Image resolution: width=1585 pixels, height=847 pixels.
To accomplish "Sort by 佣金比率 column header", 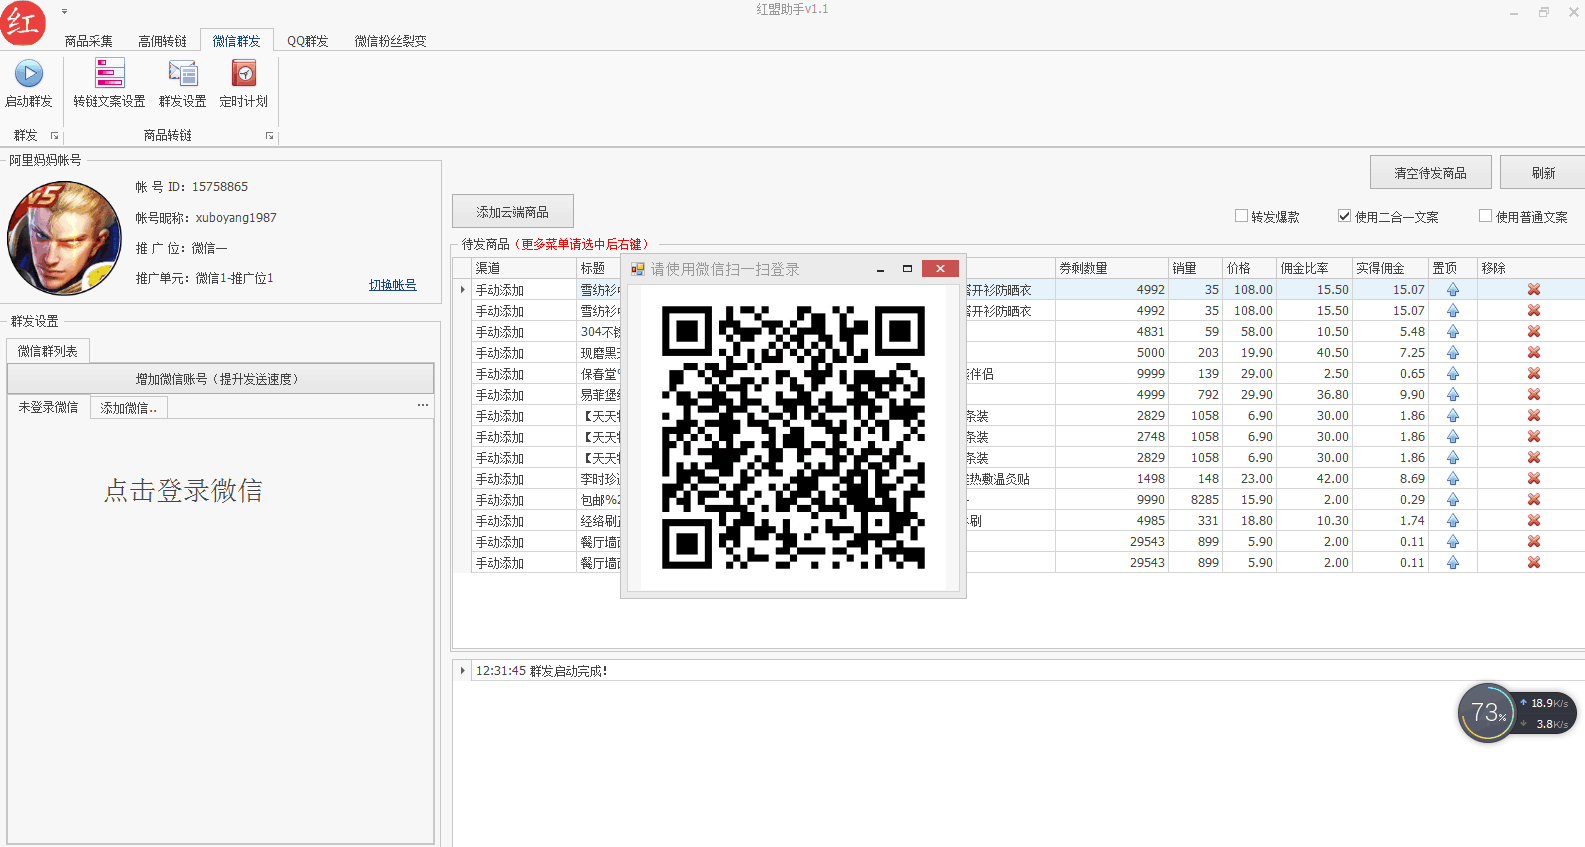I will (1315, 268).
